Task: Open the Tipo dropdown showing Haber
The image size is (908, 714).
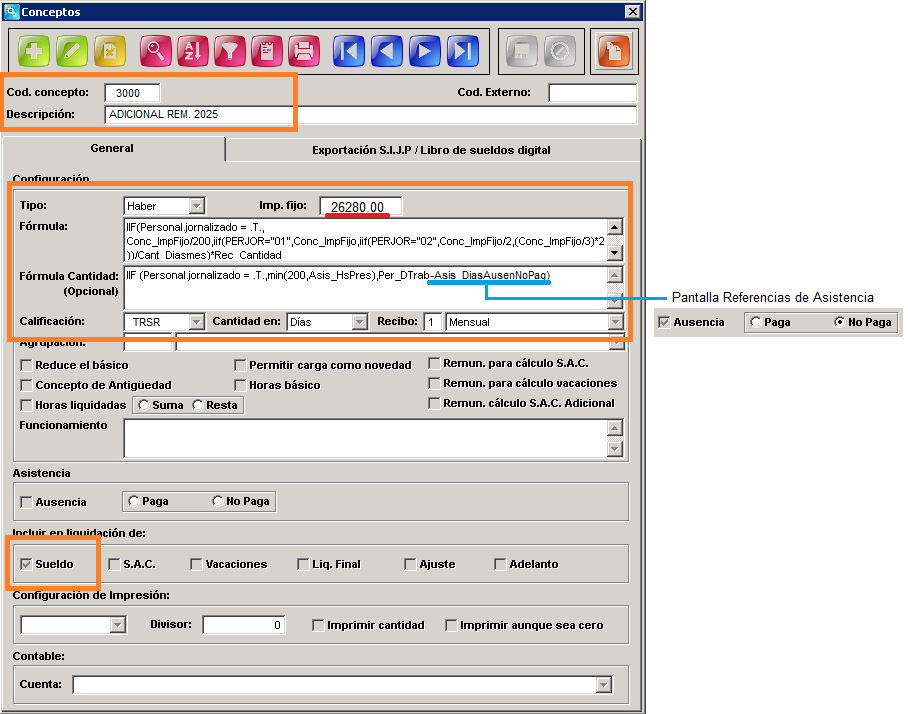Action: pos(197,206)
